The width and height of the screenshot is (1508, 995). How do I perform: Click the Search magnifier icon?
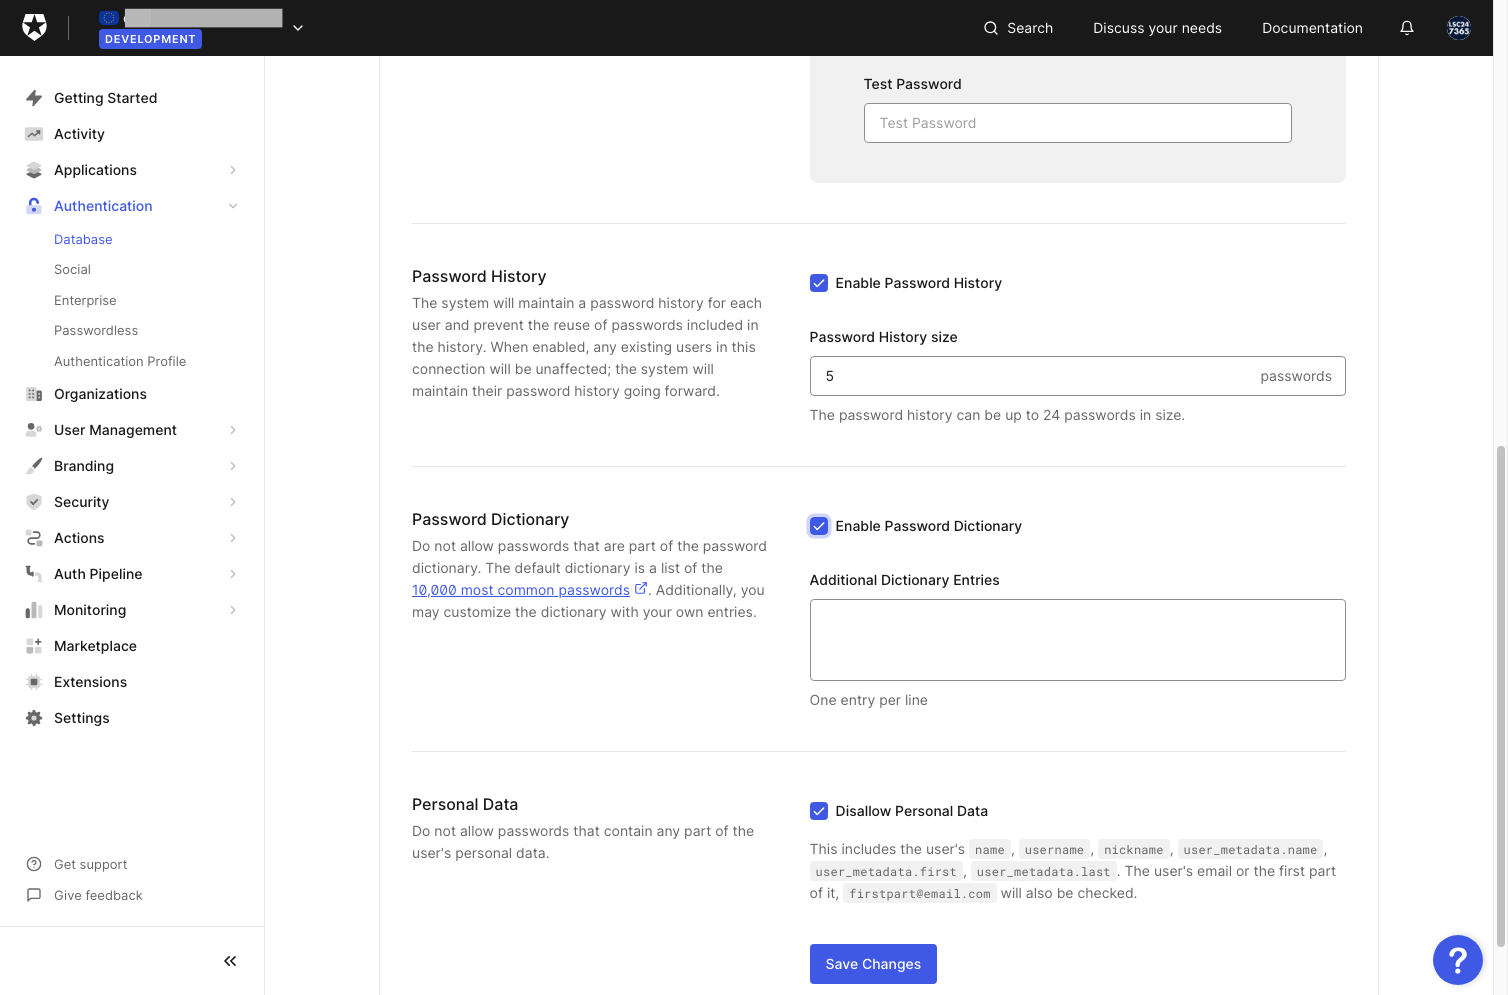[991, 28]
